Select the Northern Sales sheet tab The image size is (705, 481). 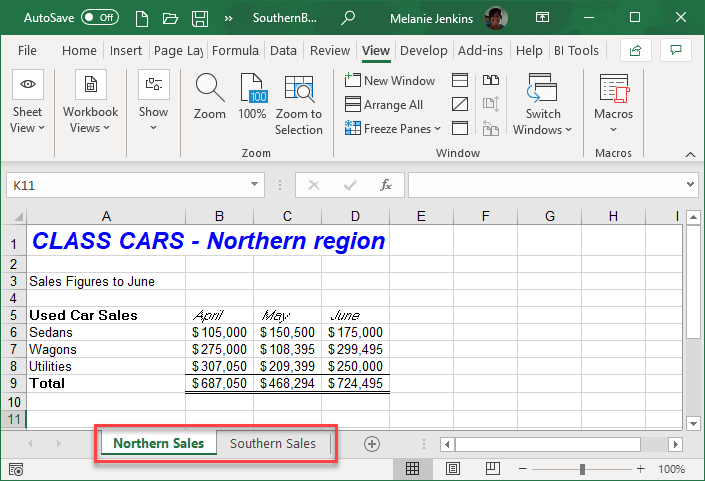coord(159,443)
